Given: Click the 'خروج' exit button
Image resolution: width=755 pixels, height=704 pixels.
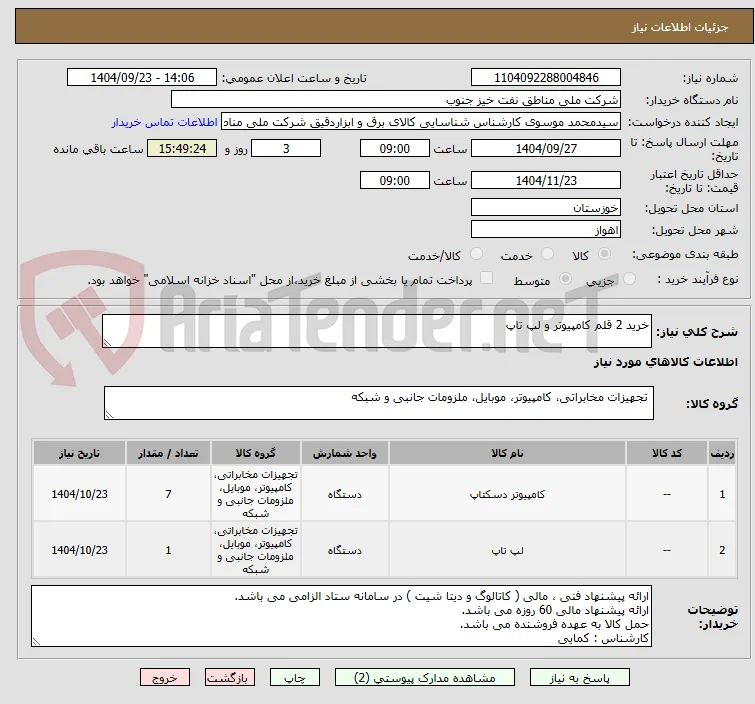Looking at the screenshot, I should [x=165, y=678].
